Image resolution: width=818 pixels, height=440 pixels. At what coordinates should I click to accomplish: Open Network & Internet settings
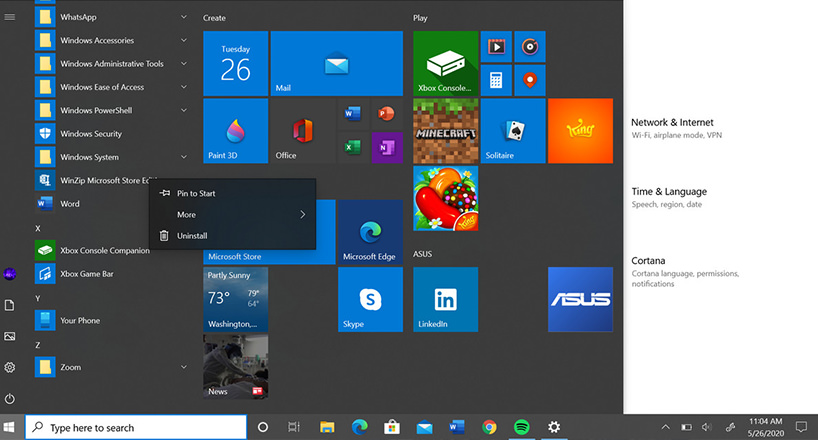click(677, 128)
